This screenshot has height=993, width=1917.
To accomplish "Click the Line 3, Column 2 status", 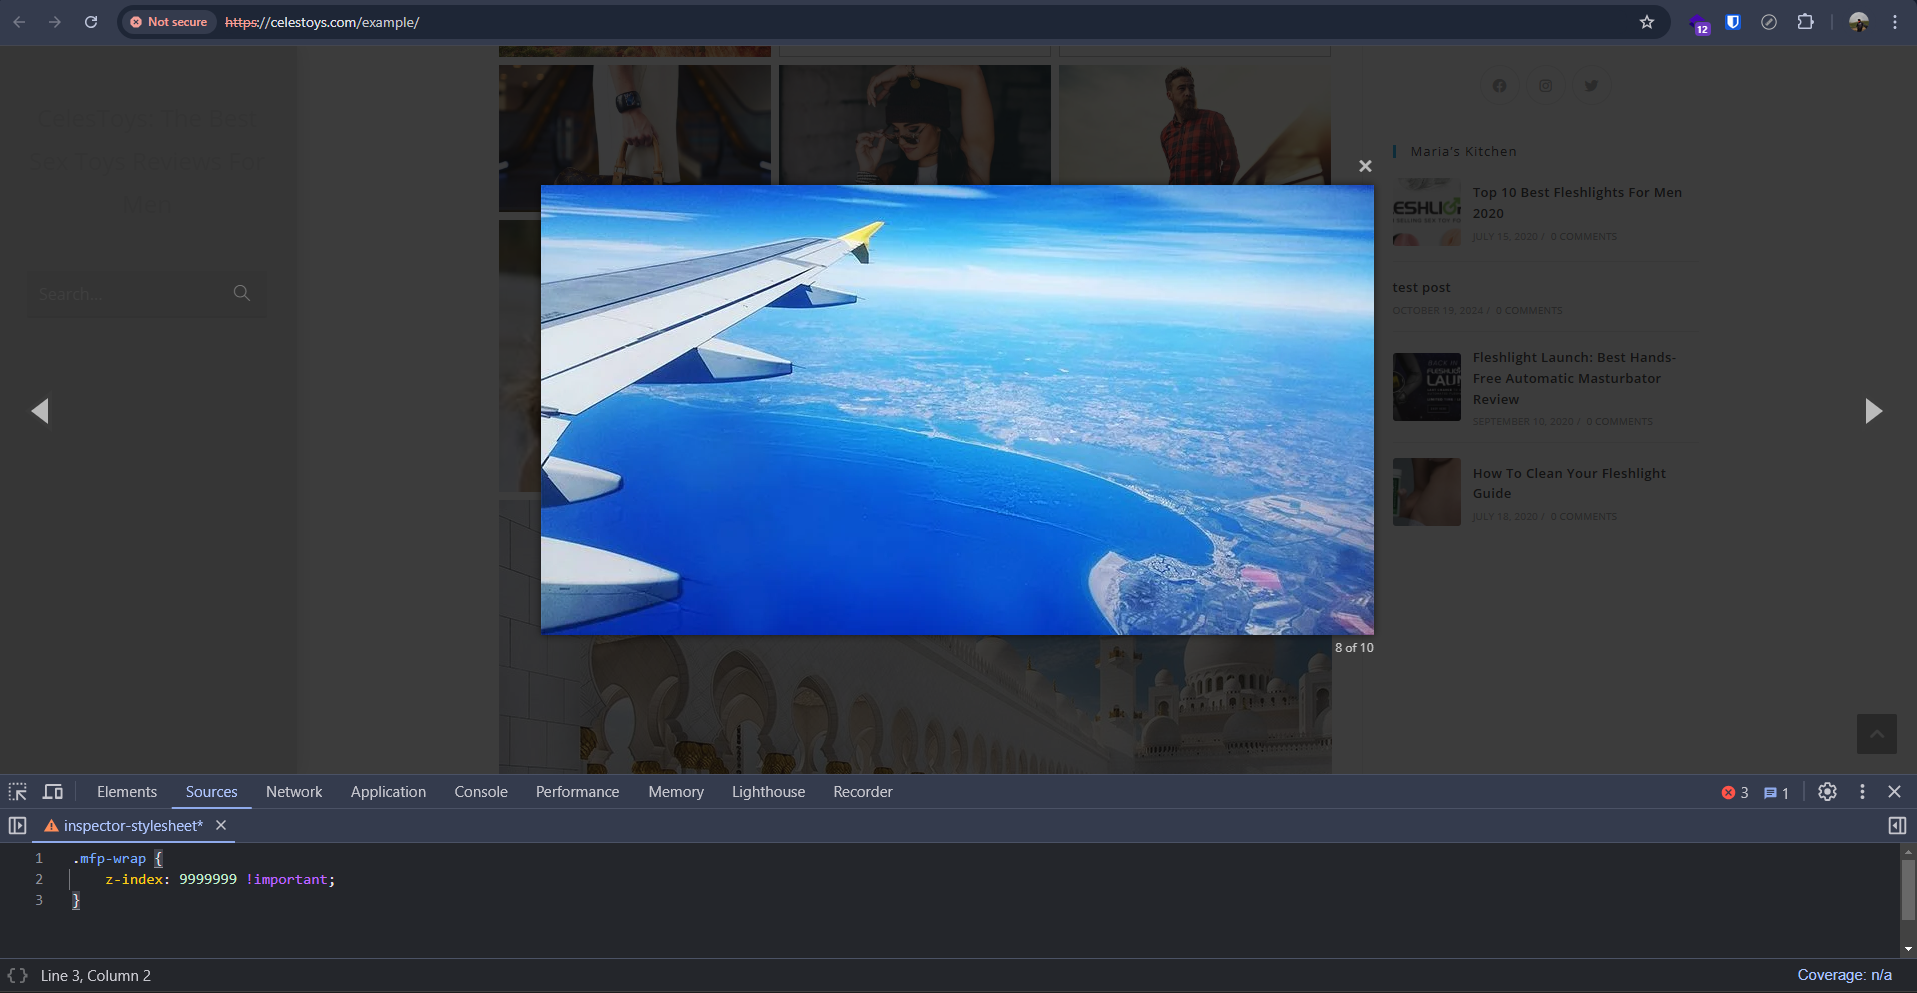I will tap(96, 976).
